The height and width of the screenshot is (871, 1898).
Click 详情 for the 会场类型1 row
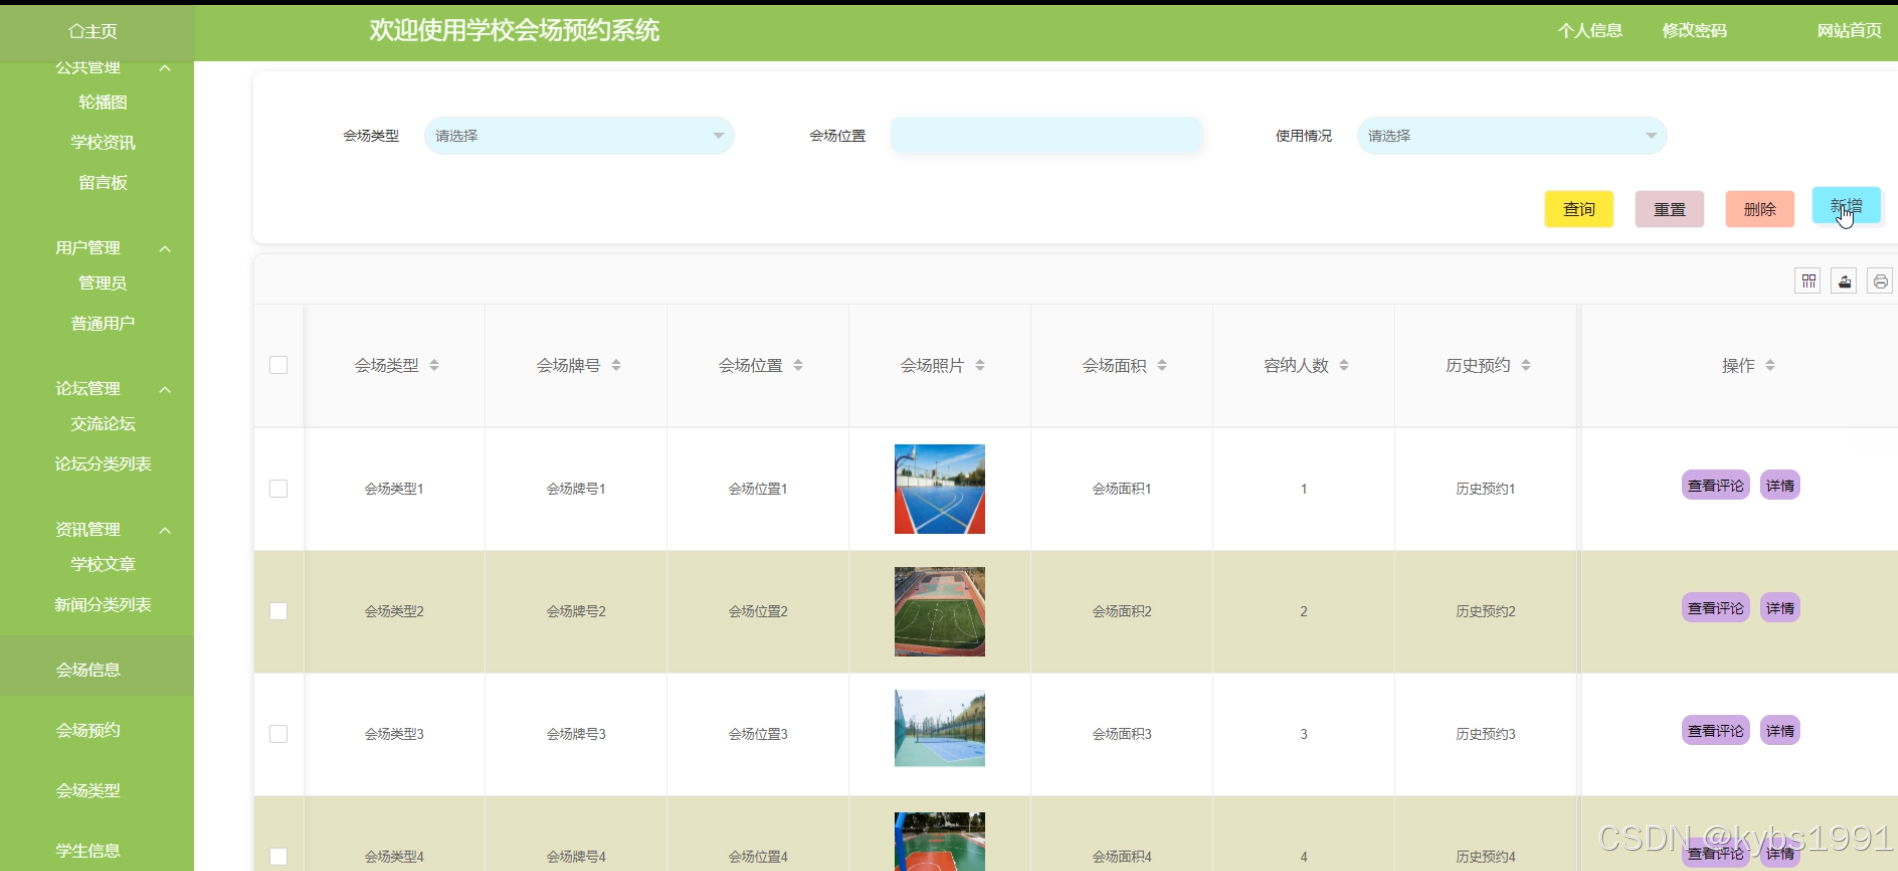(1780, 486)
